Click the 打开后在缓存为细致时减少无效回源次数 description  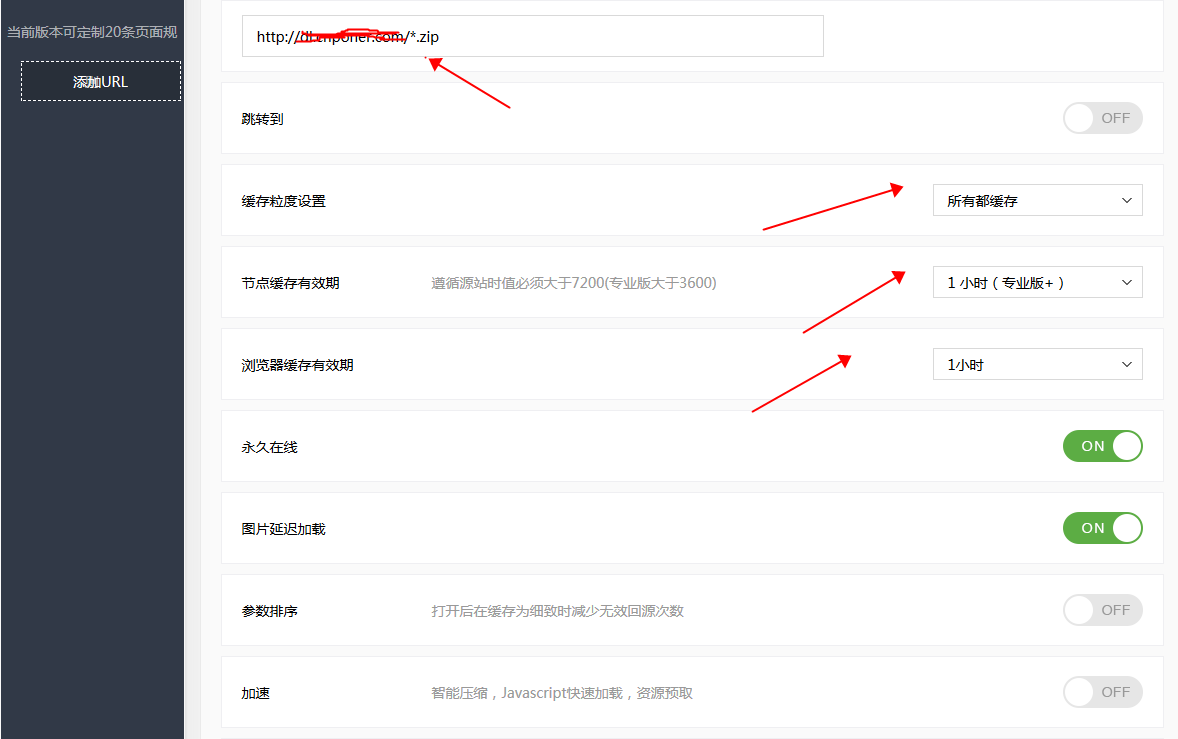[557, 611]
